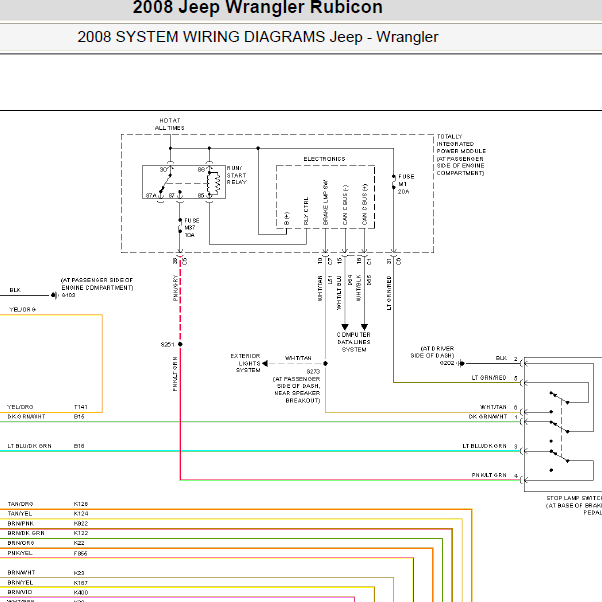602x602 pixels.
Task: Click the 'PNK/LT GRN' label at switch pin 4
Action: pos(489,475)
